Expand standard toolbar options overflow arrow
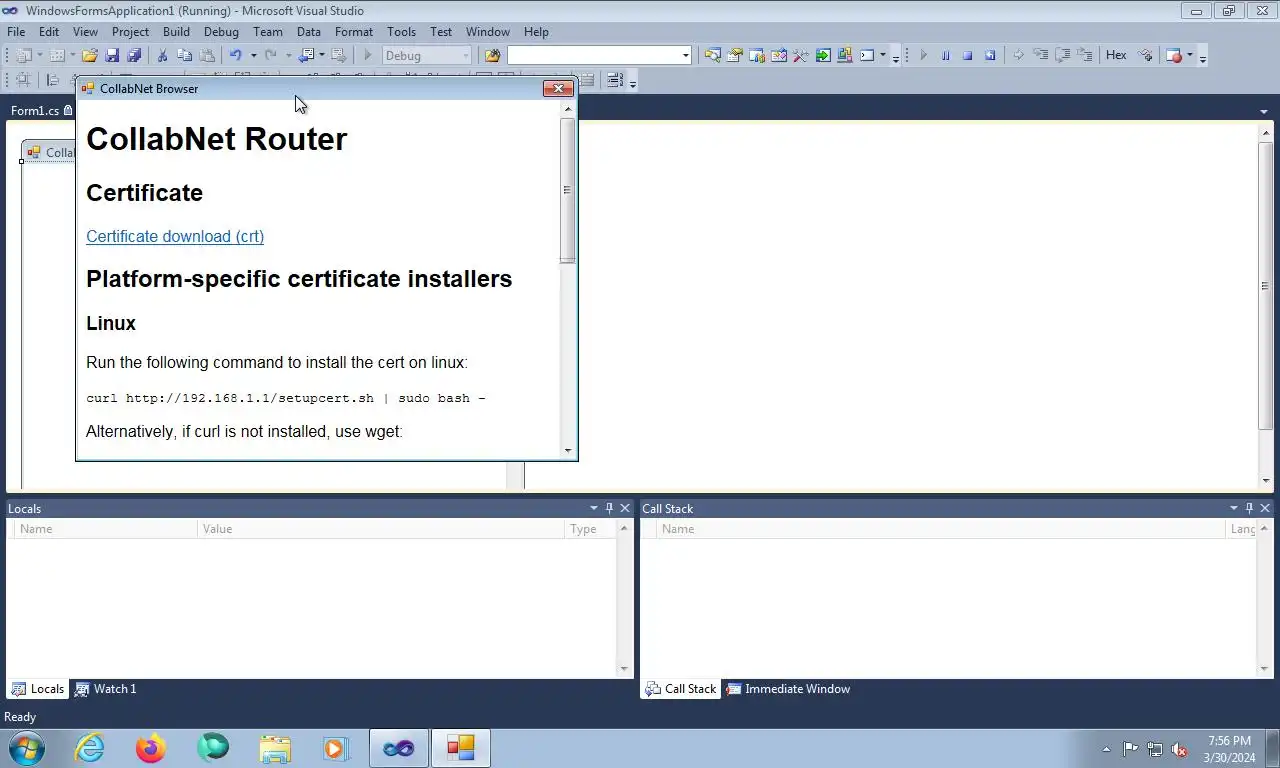1280x768 pixels. click(895, 57)
